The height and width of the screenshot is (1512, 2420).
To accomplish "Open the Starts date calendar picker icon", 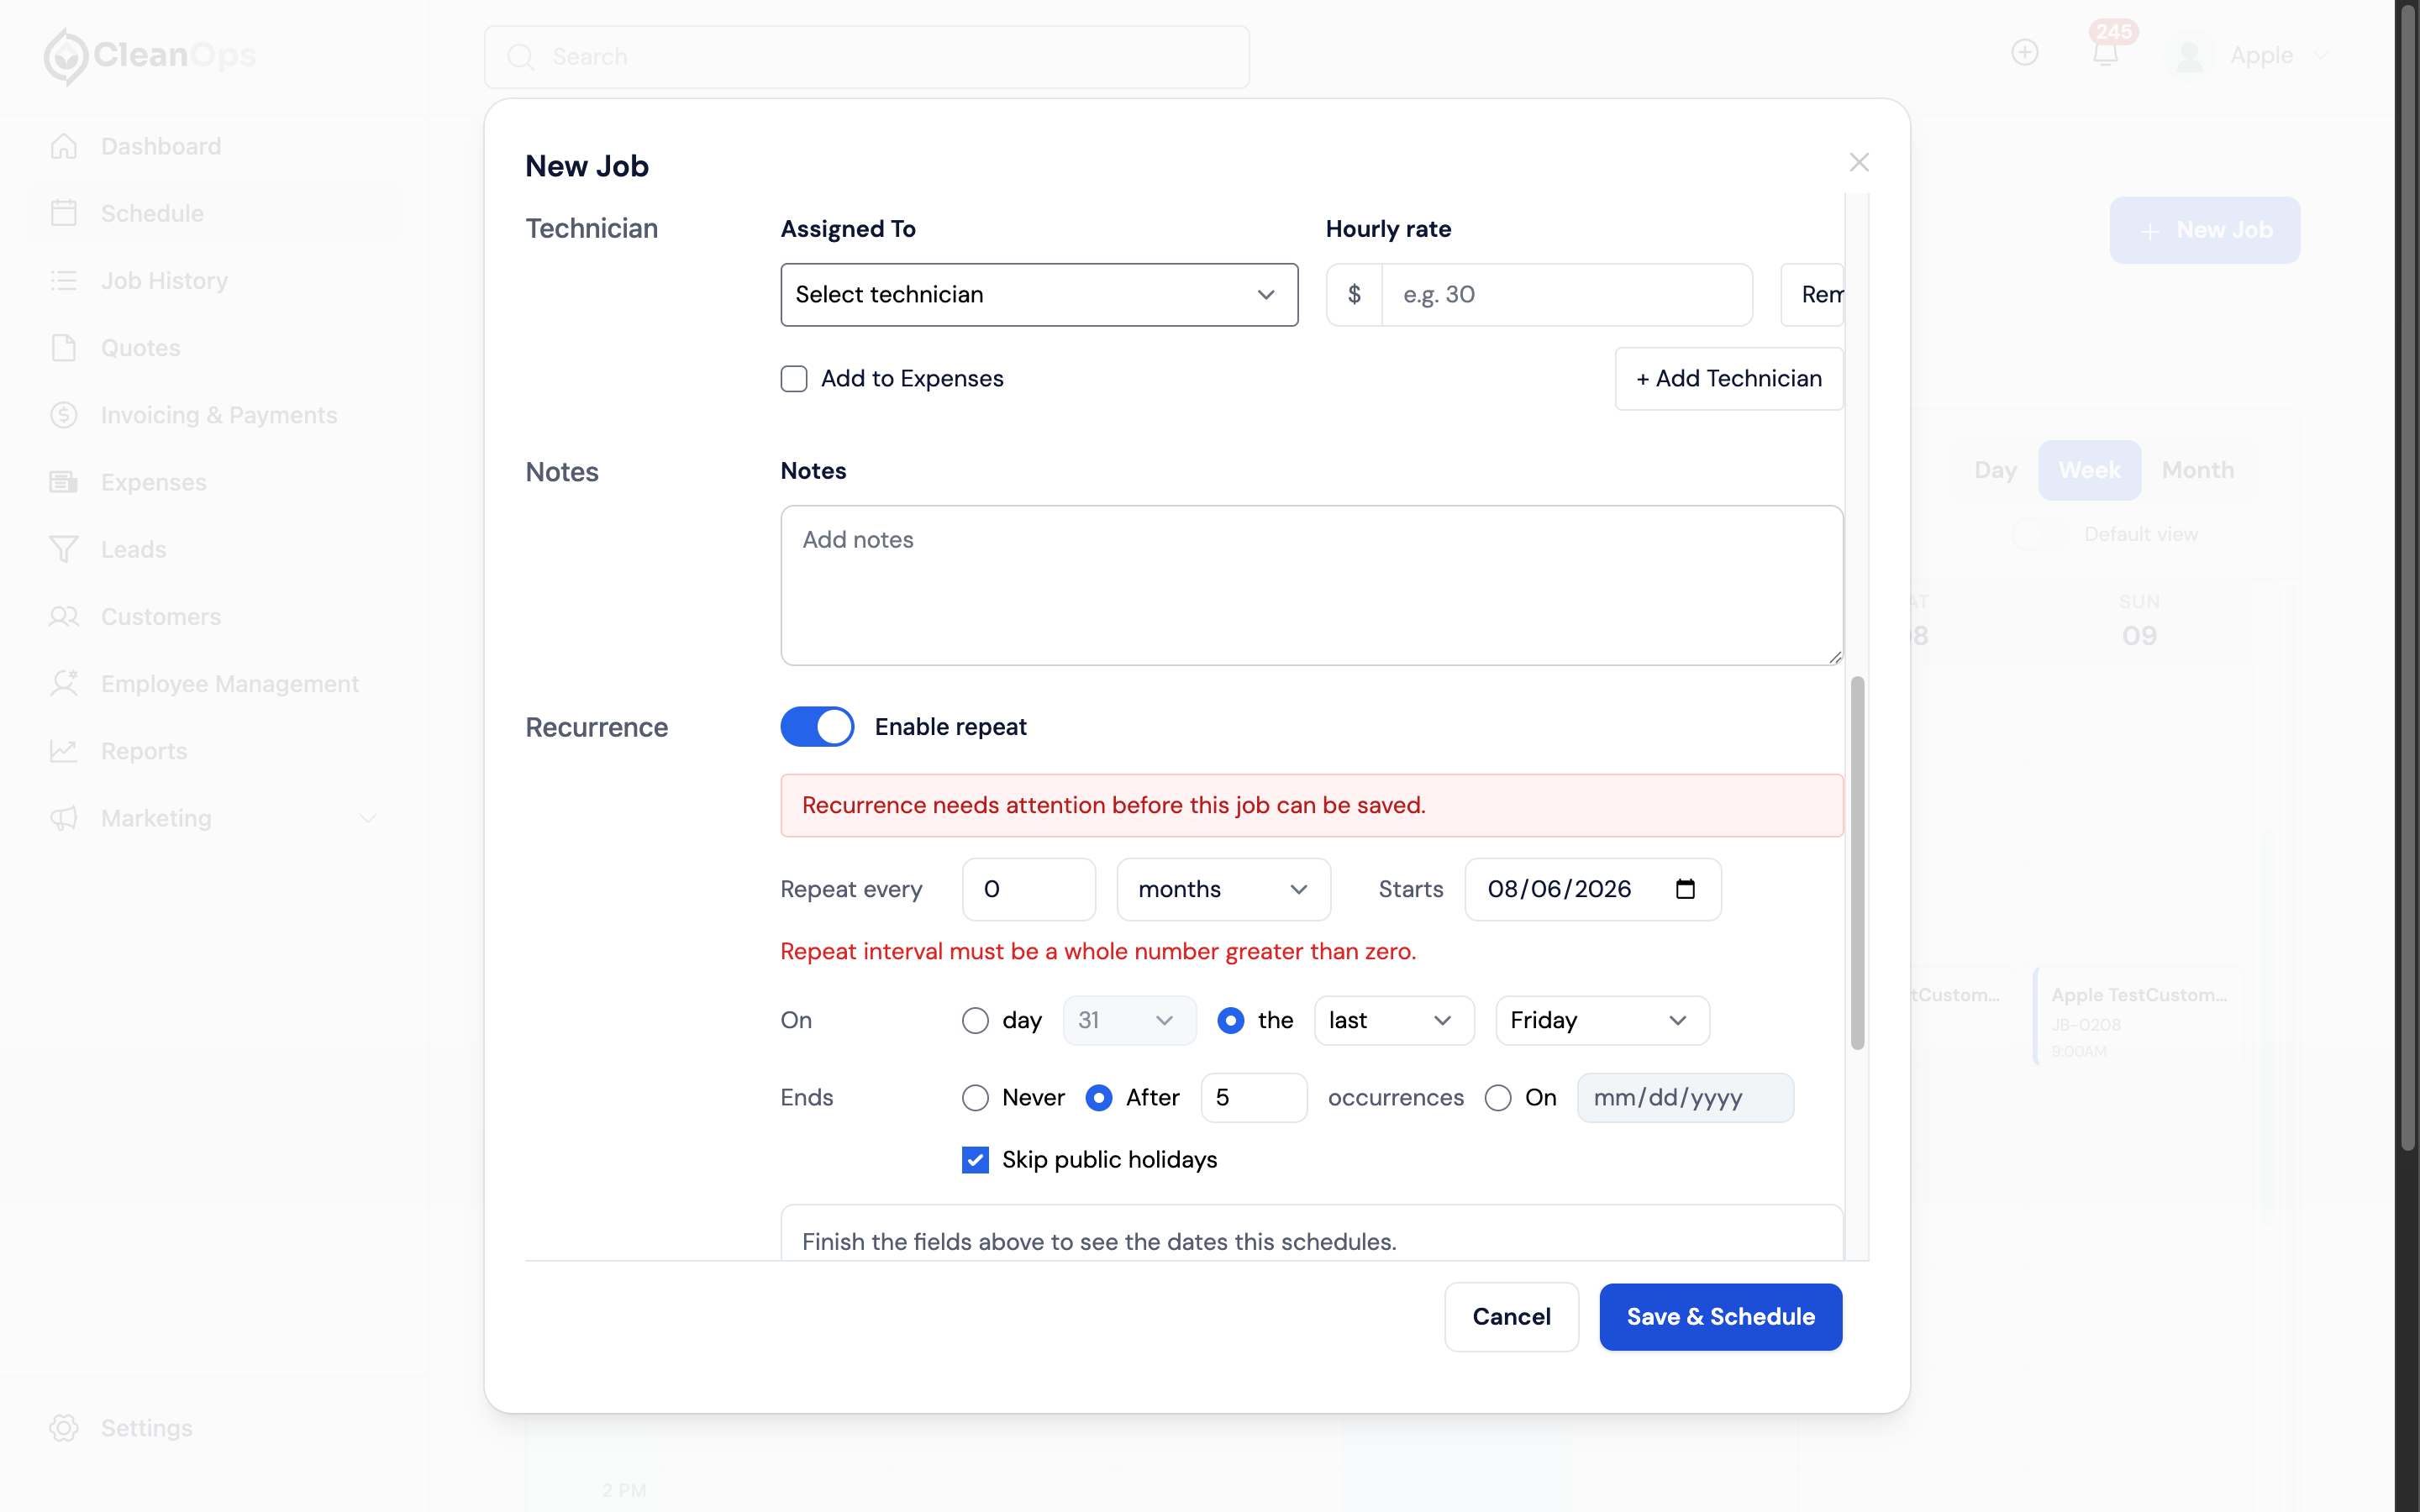I will pos(1685,889).
